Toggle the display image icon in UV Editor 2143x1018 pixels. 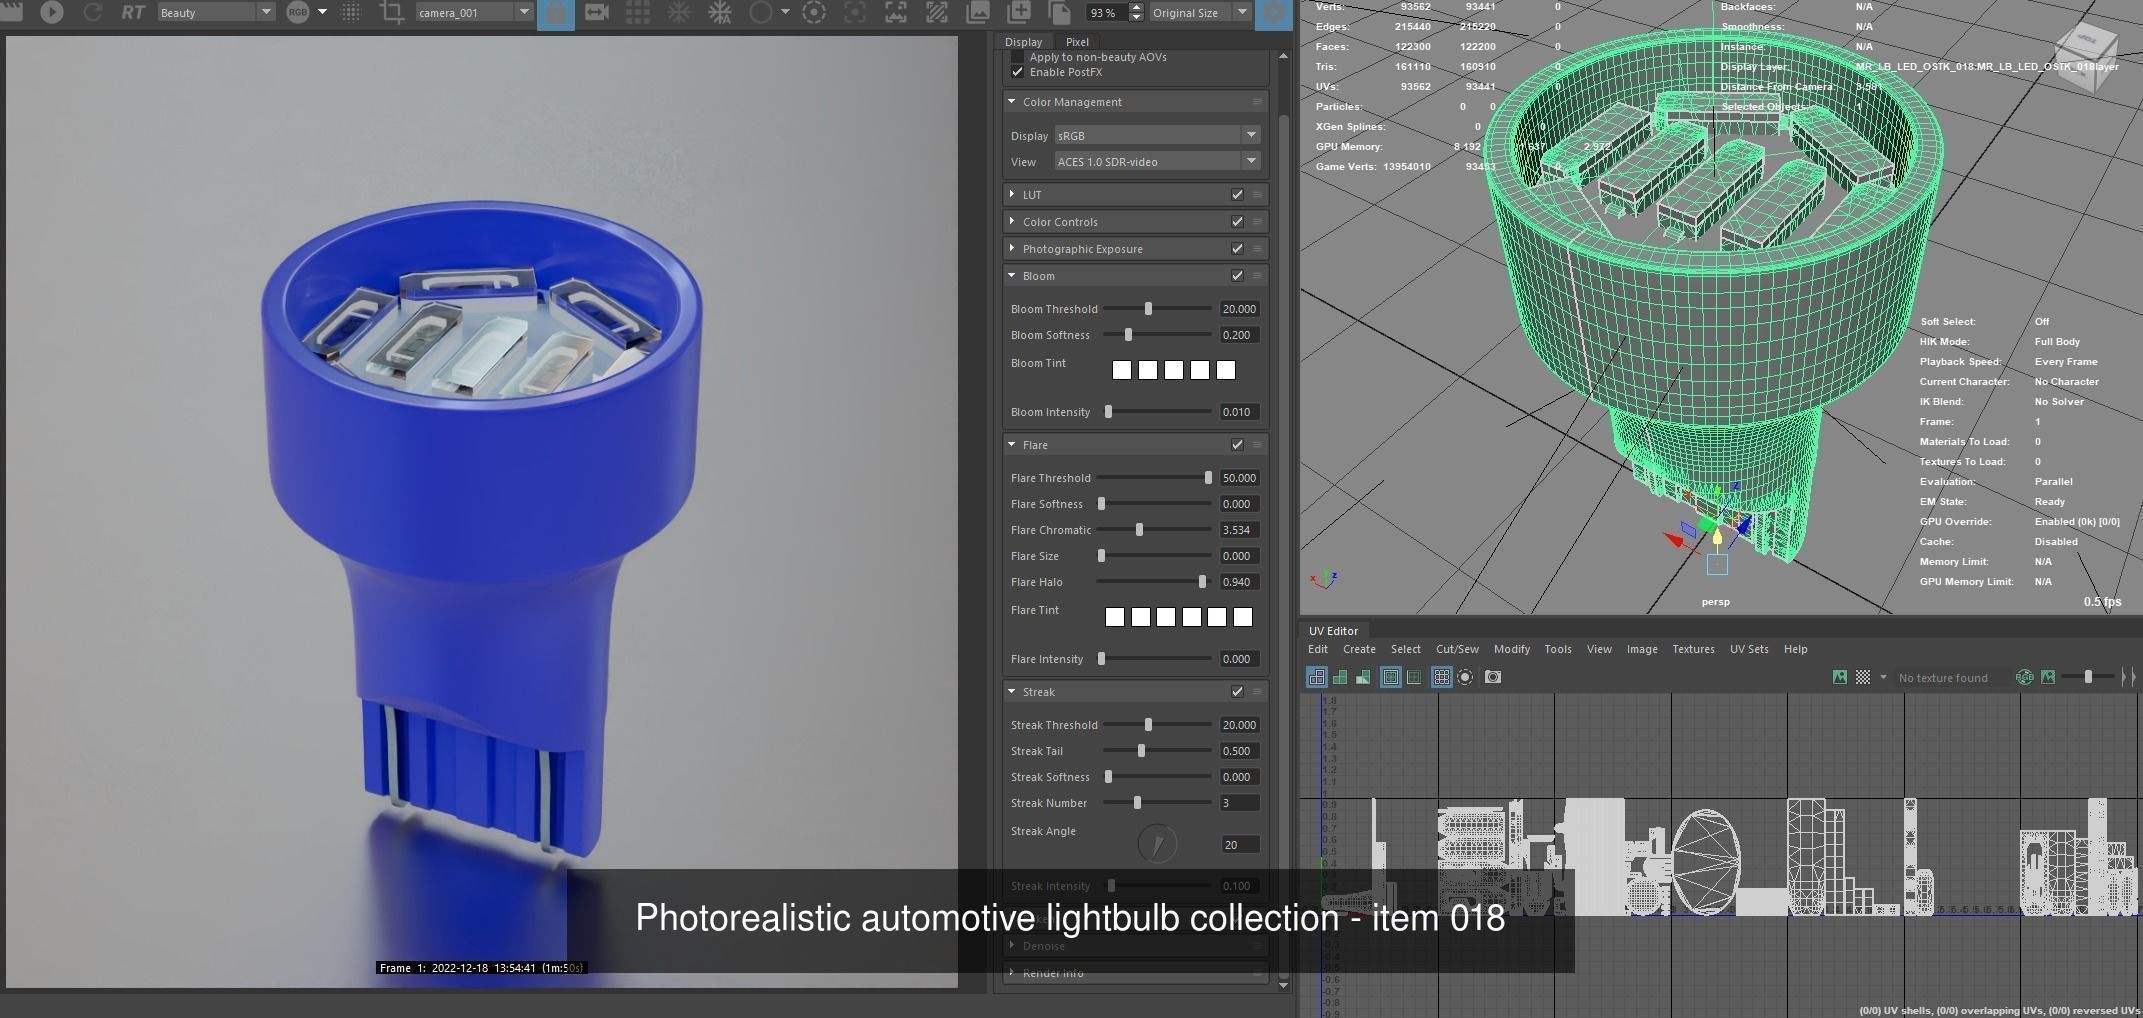click(1839, 677)
